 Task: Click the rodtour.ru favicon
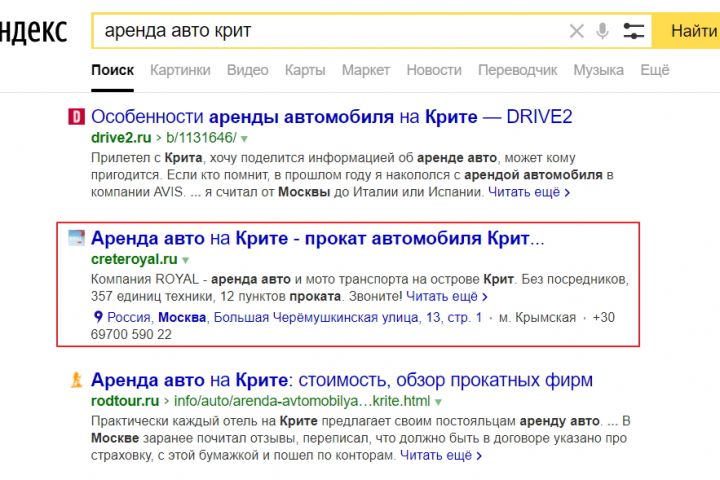[76, 380]
